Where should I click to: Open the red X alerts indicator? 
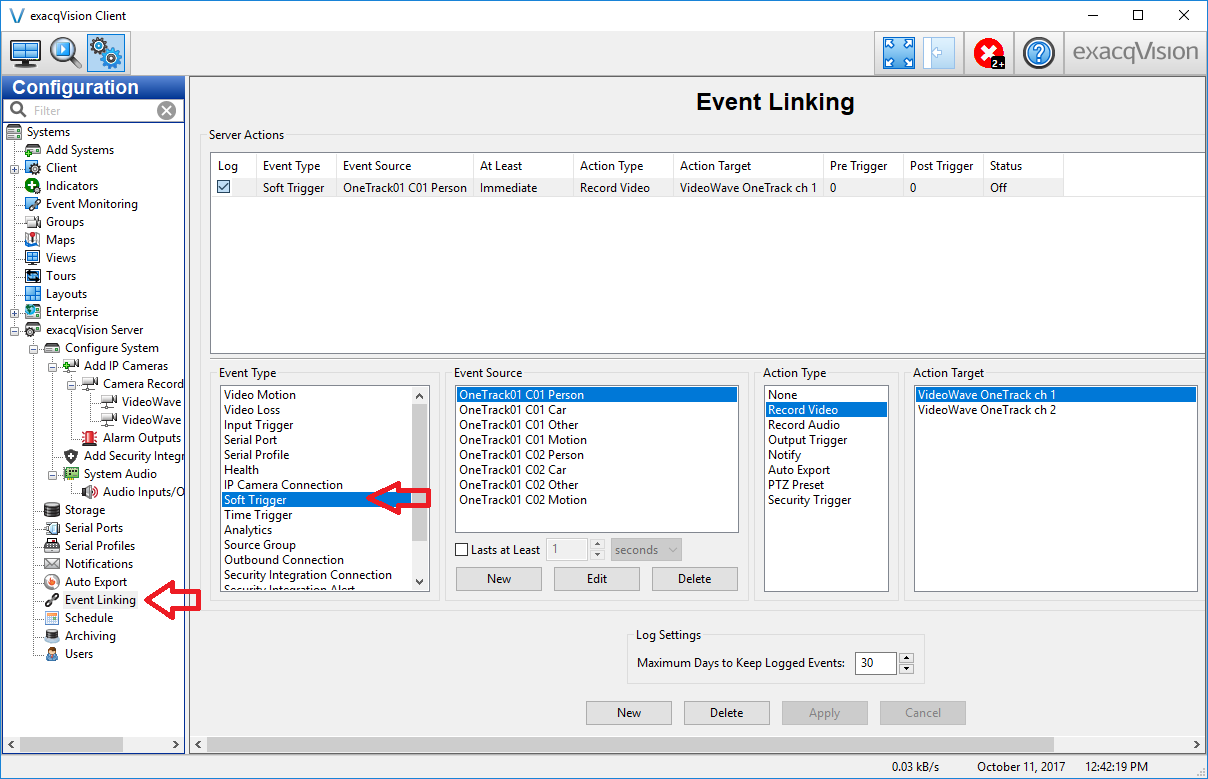tap(990, 52)
